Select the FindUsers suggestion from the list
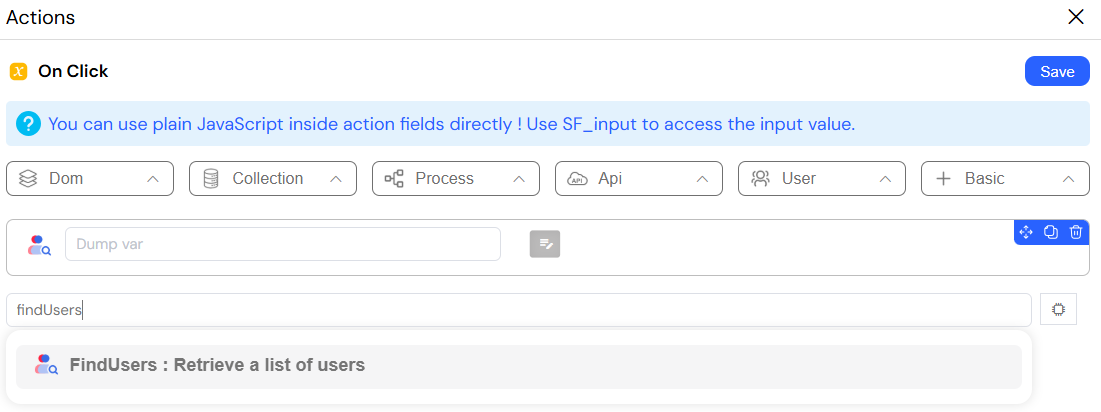Viewport: 1101px width, 412px height. [519, 366]
